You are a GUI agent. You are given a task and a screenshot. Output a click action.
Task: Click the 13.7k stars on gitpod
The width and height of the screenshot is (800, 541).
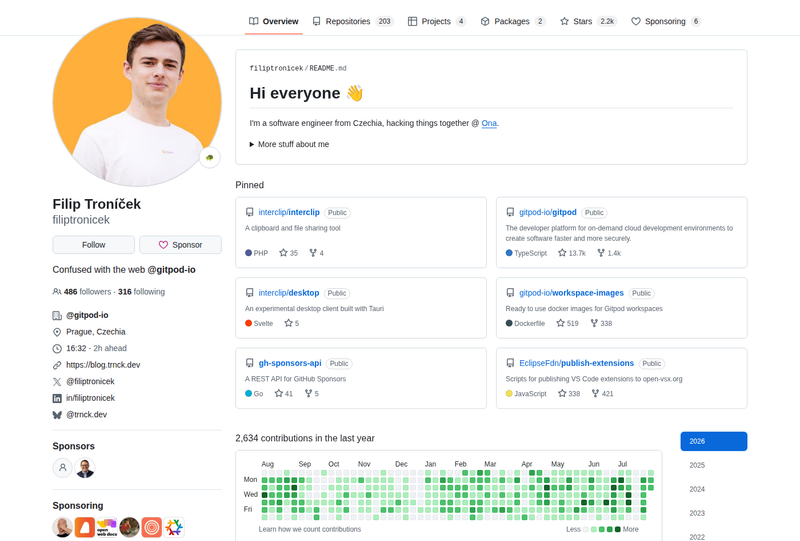pyautogui.click(x=571, y=253)
